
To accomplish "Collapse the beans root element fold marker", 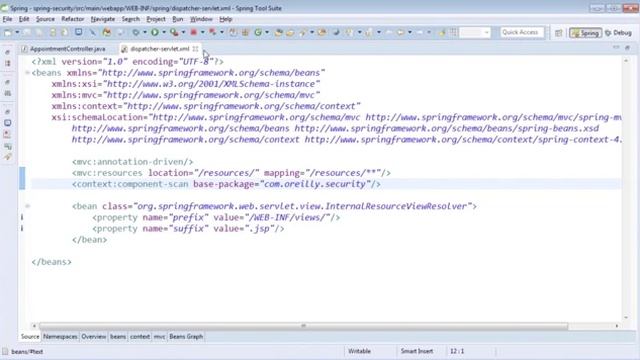I will point(27,73).
